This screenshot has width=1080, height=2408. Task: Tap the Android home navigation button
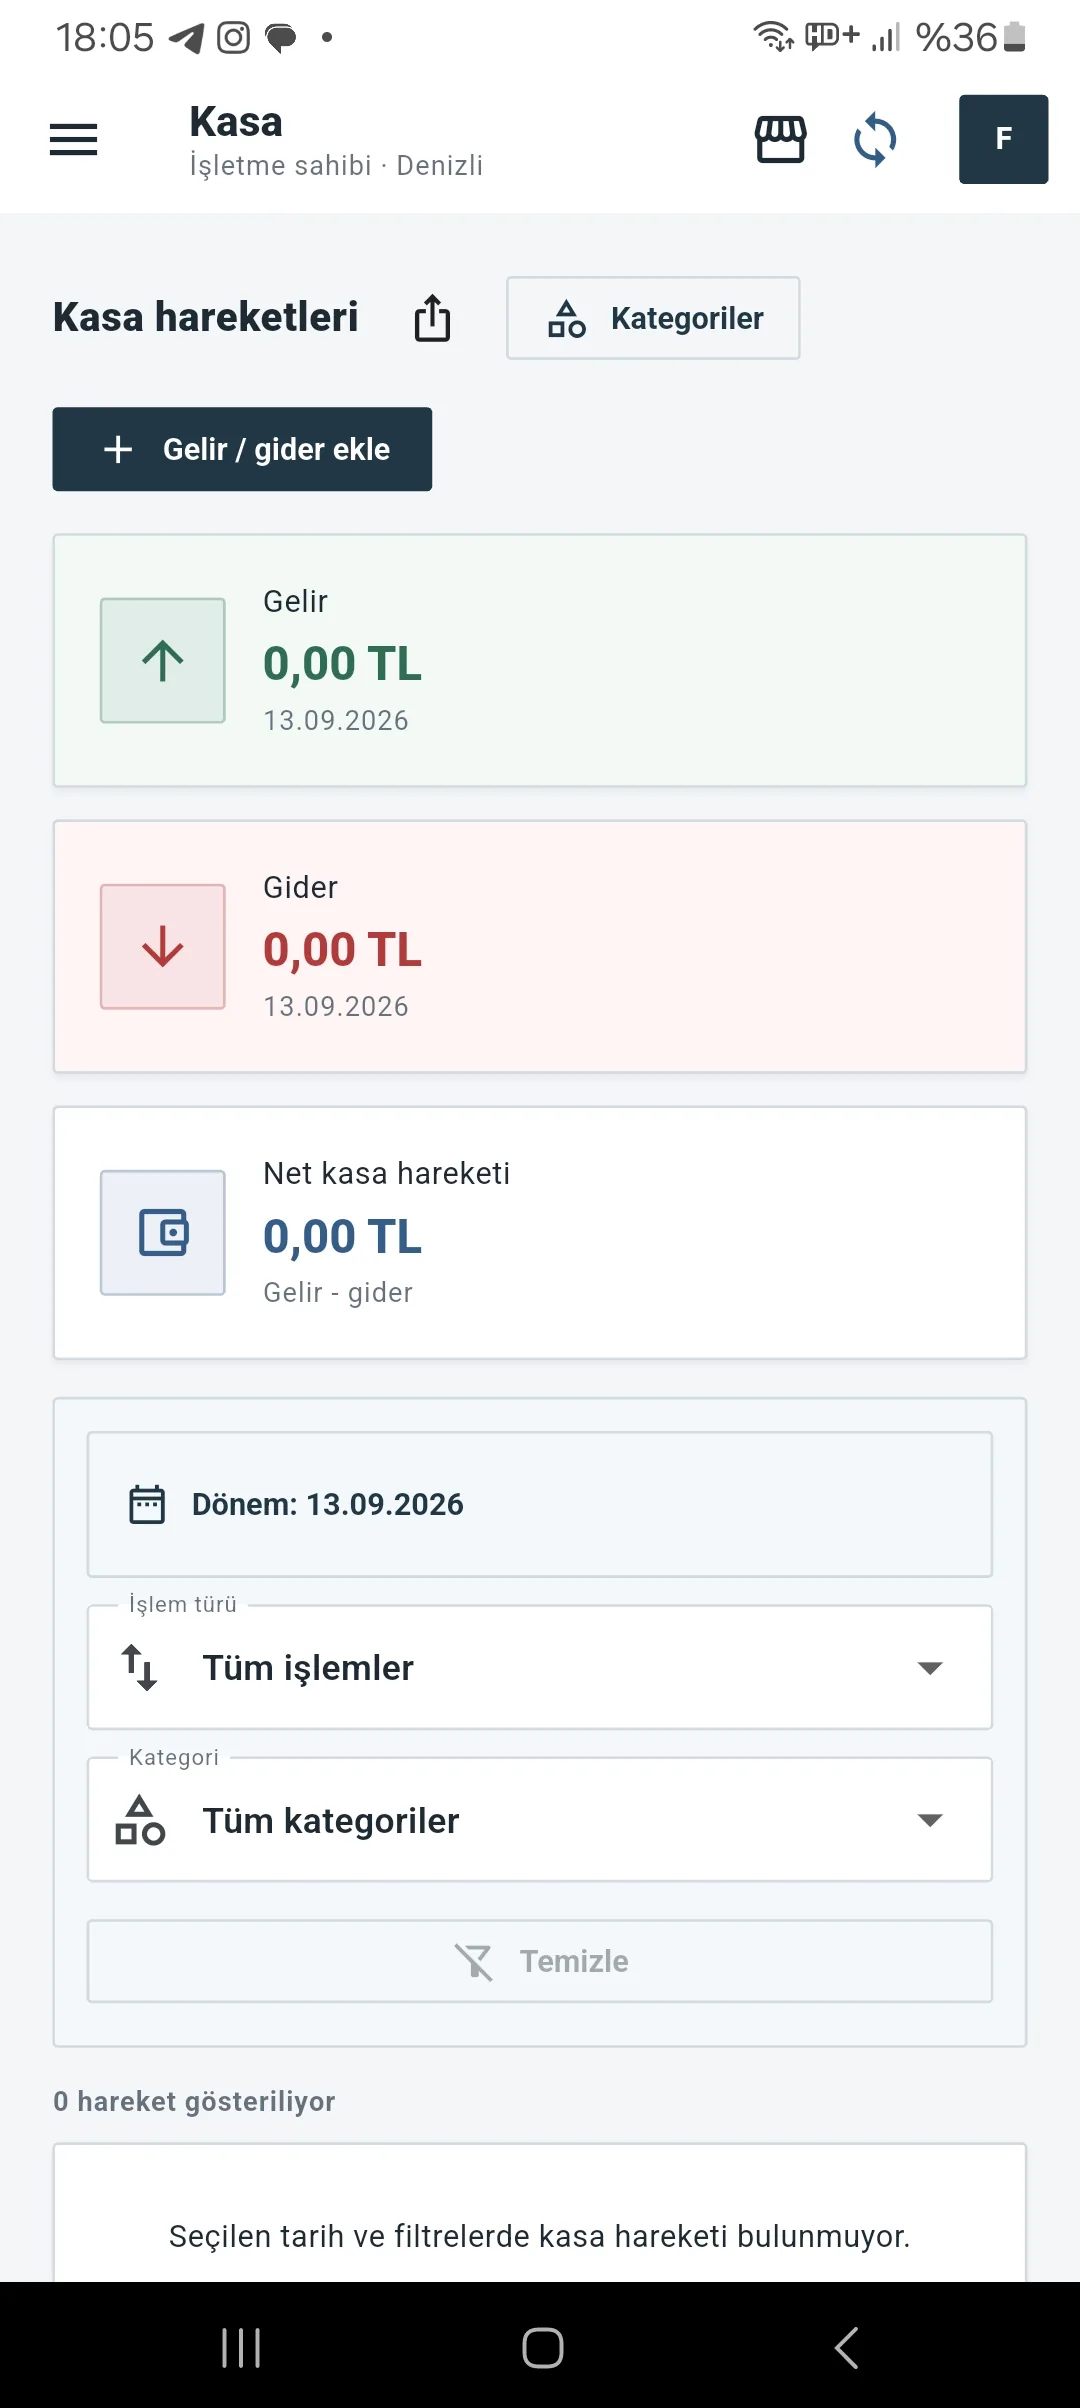point(542,2347)
